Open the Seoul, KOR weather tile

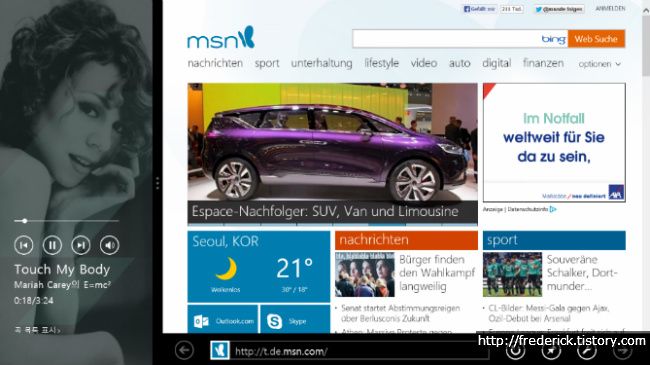[x=259, y=267]
